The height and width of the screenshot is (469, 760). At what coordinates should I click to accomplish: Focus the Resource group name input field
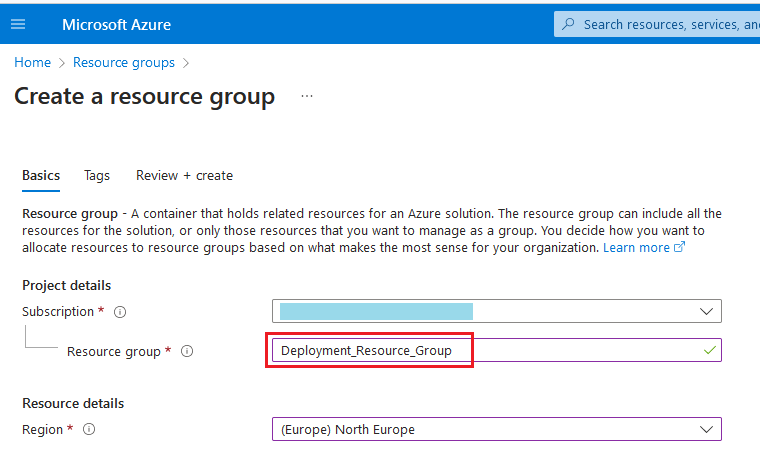tap(480, 350)
